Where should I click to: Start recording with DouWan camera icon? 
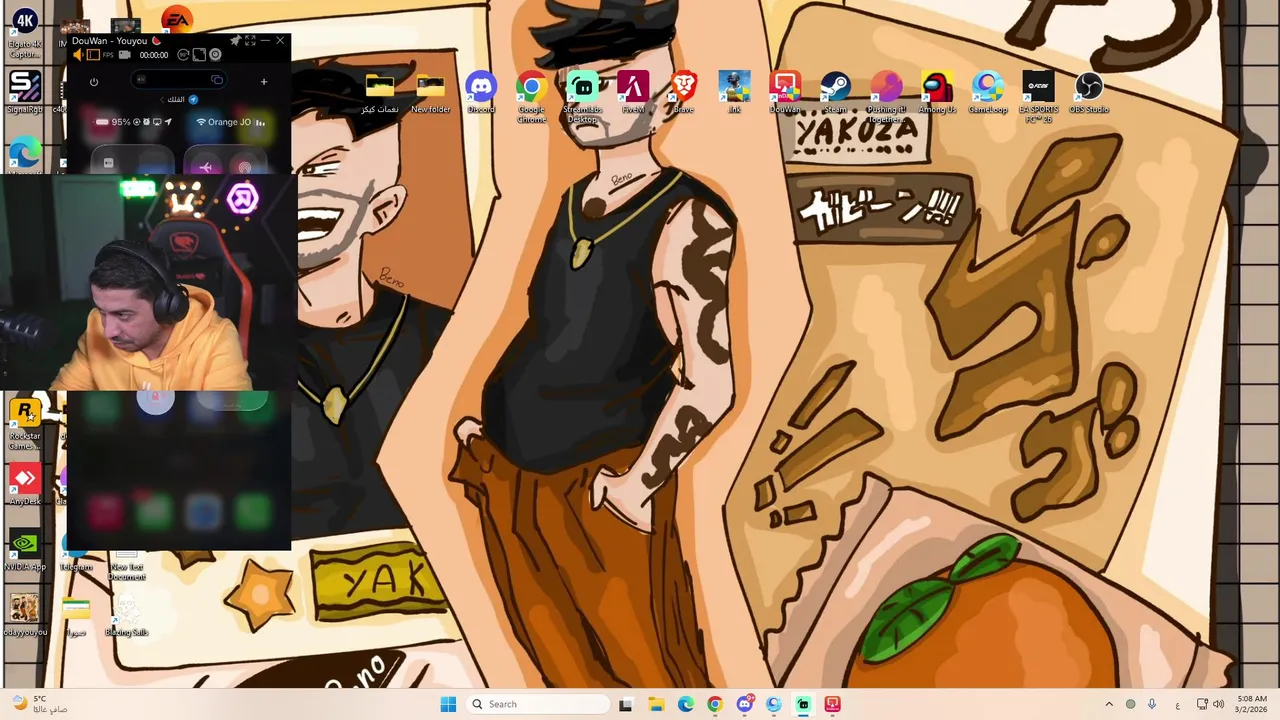[x=125, y=54]
